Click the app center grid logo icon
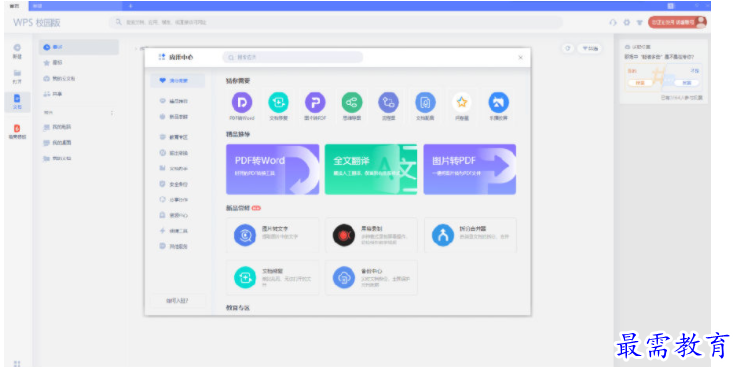 (162, 57)
